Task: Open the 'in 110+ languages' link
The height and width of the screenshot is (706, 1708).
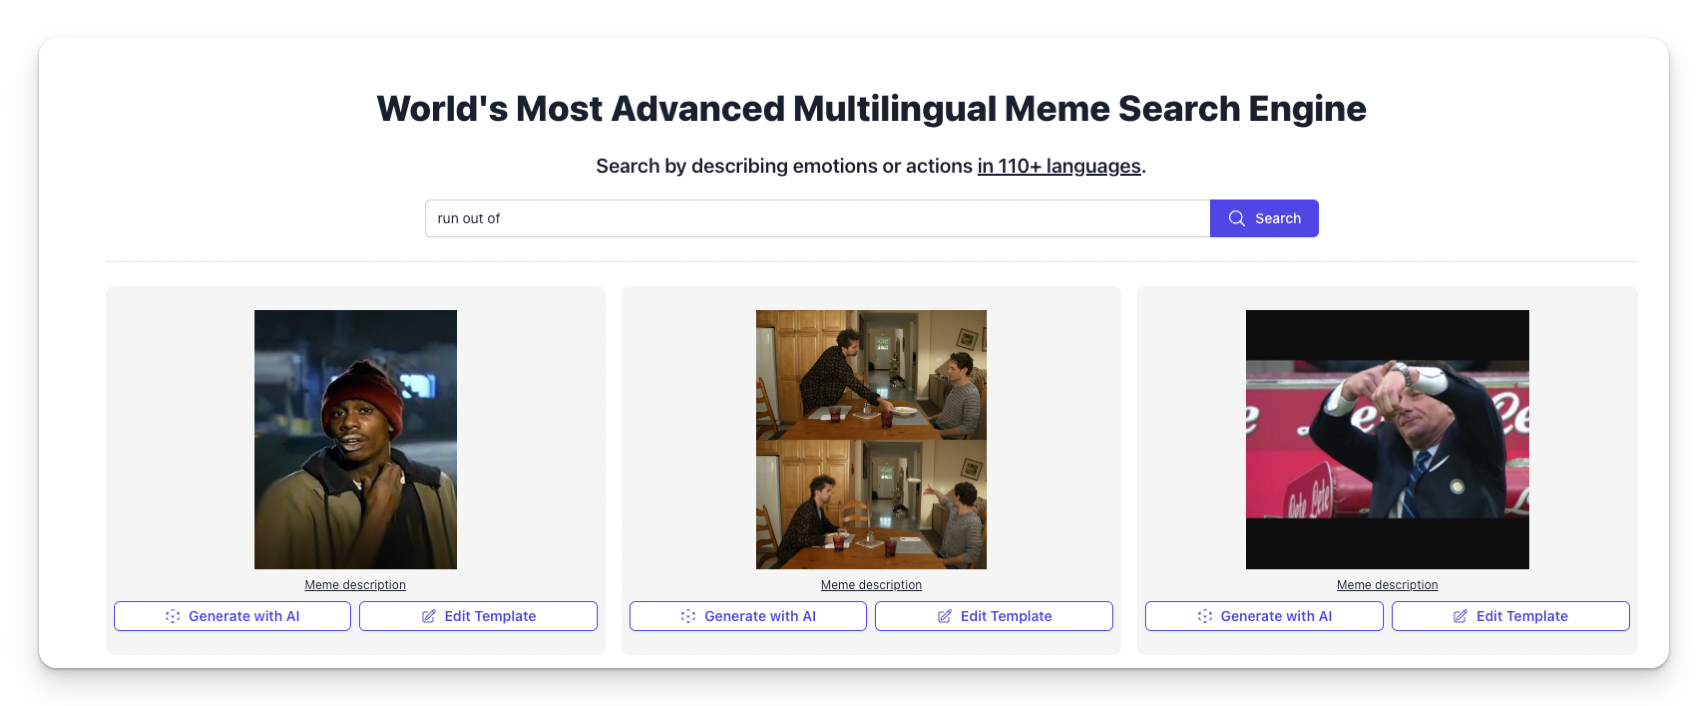Action: tap(1059, 166)
